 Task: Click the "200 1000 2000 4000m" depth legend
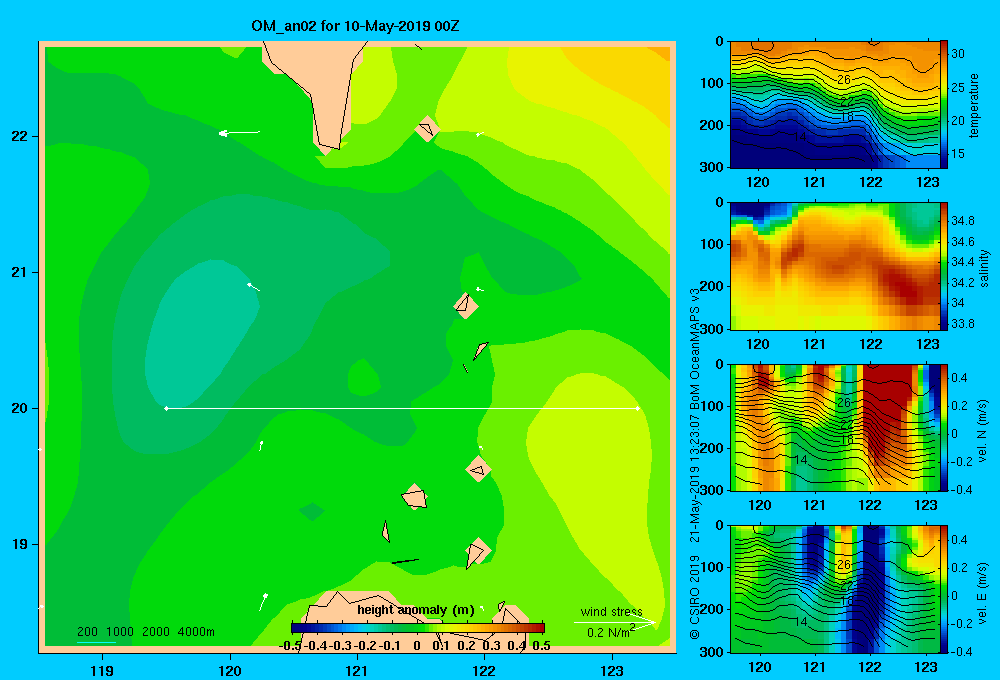(145, 632)
